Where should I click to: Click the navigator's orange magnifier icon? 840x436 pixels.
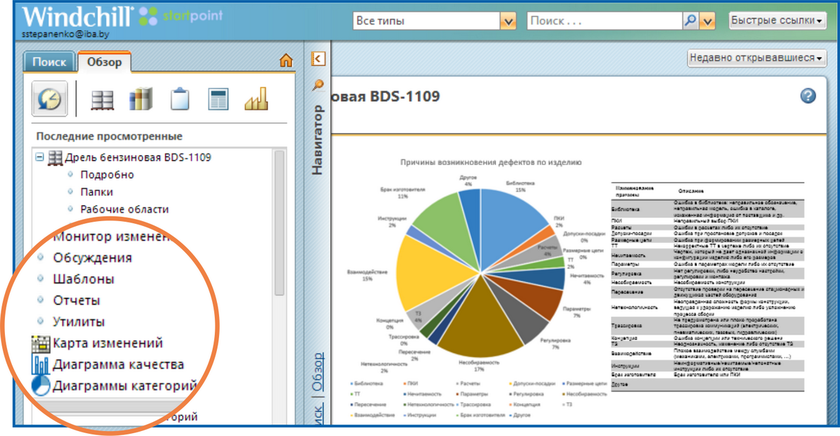(x=319, y=85)
